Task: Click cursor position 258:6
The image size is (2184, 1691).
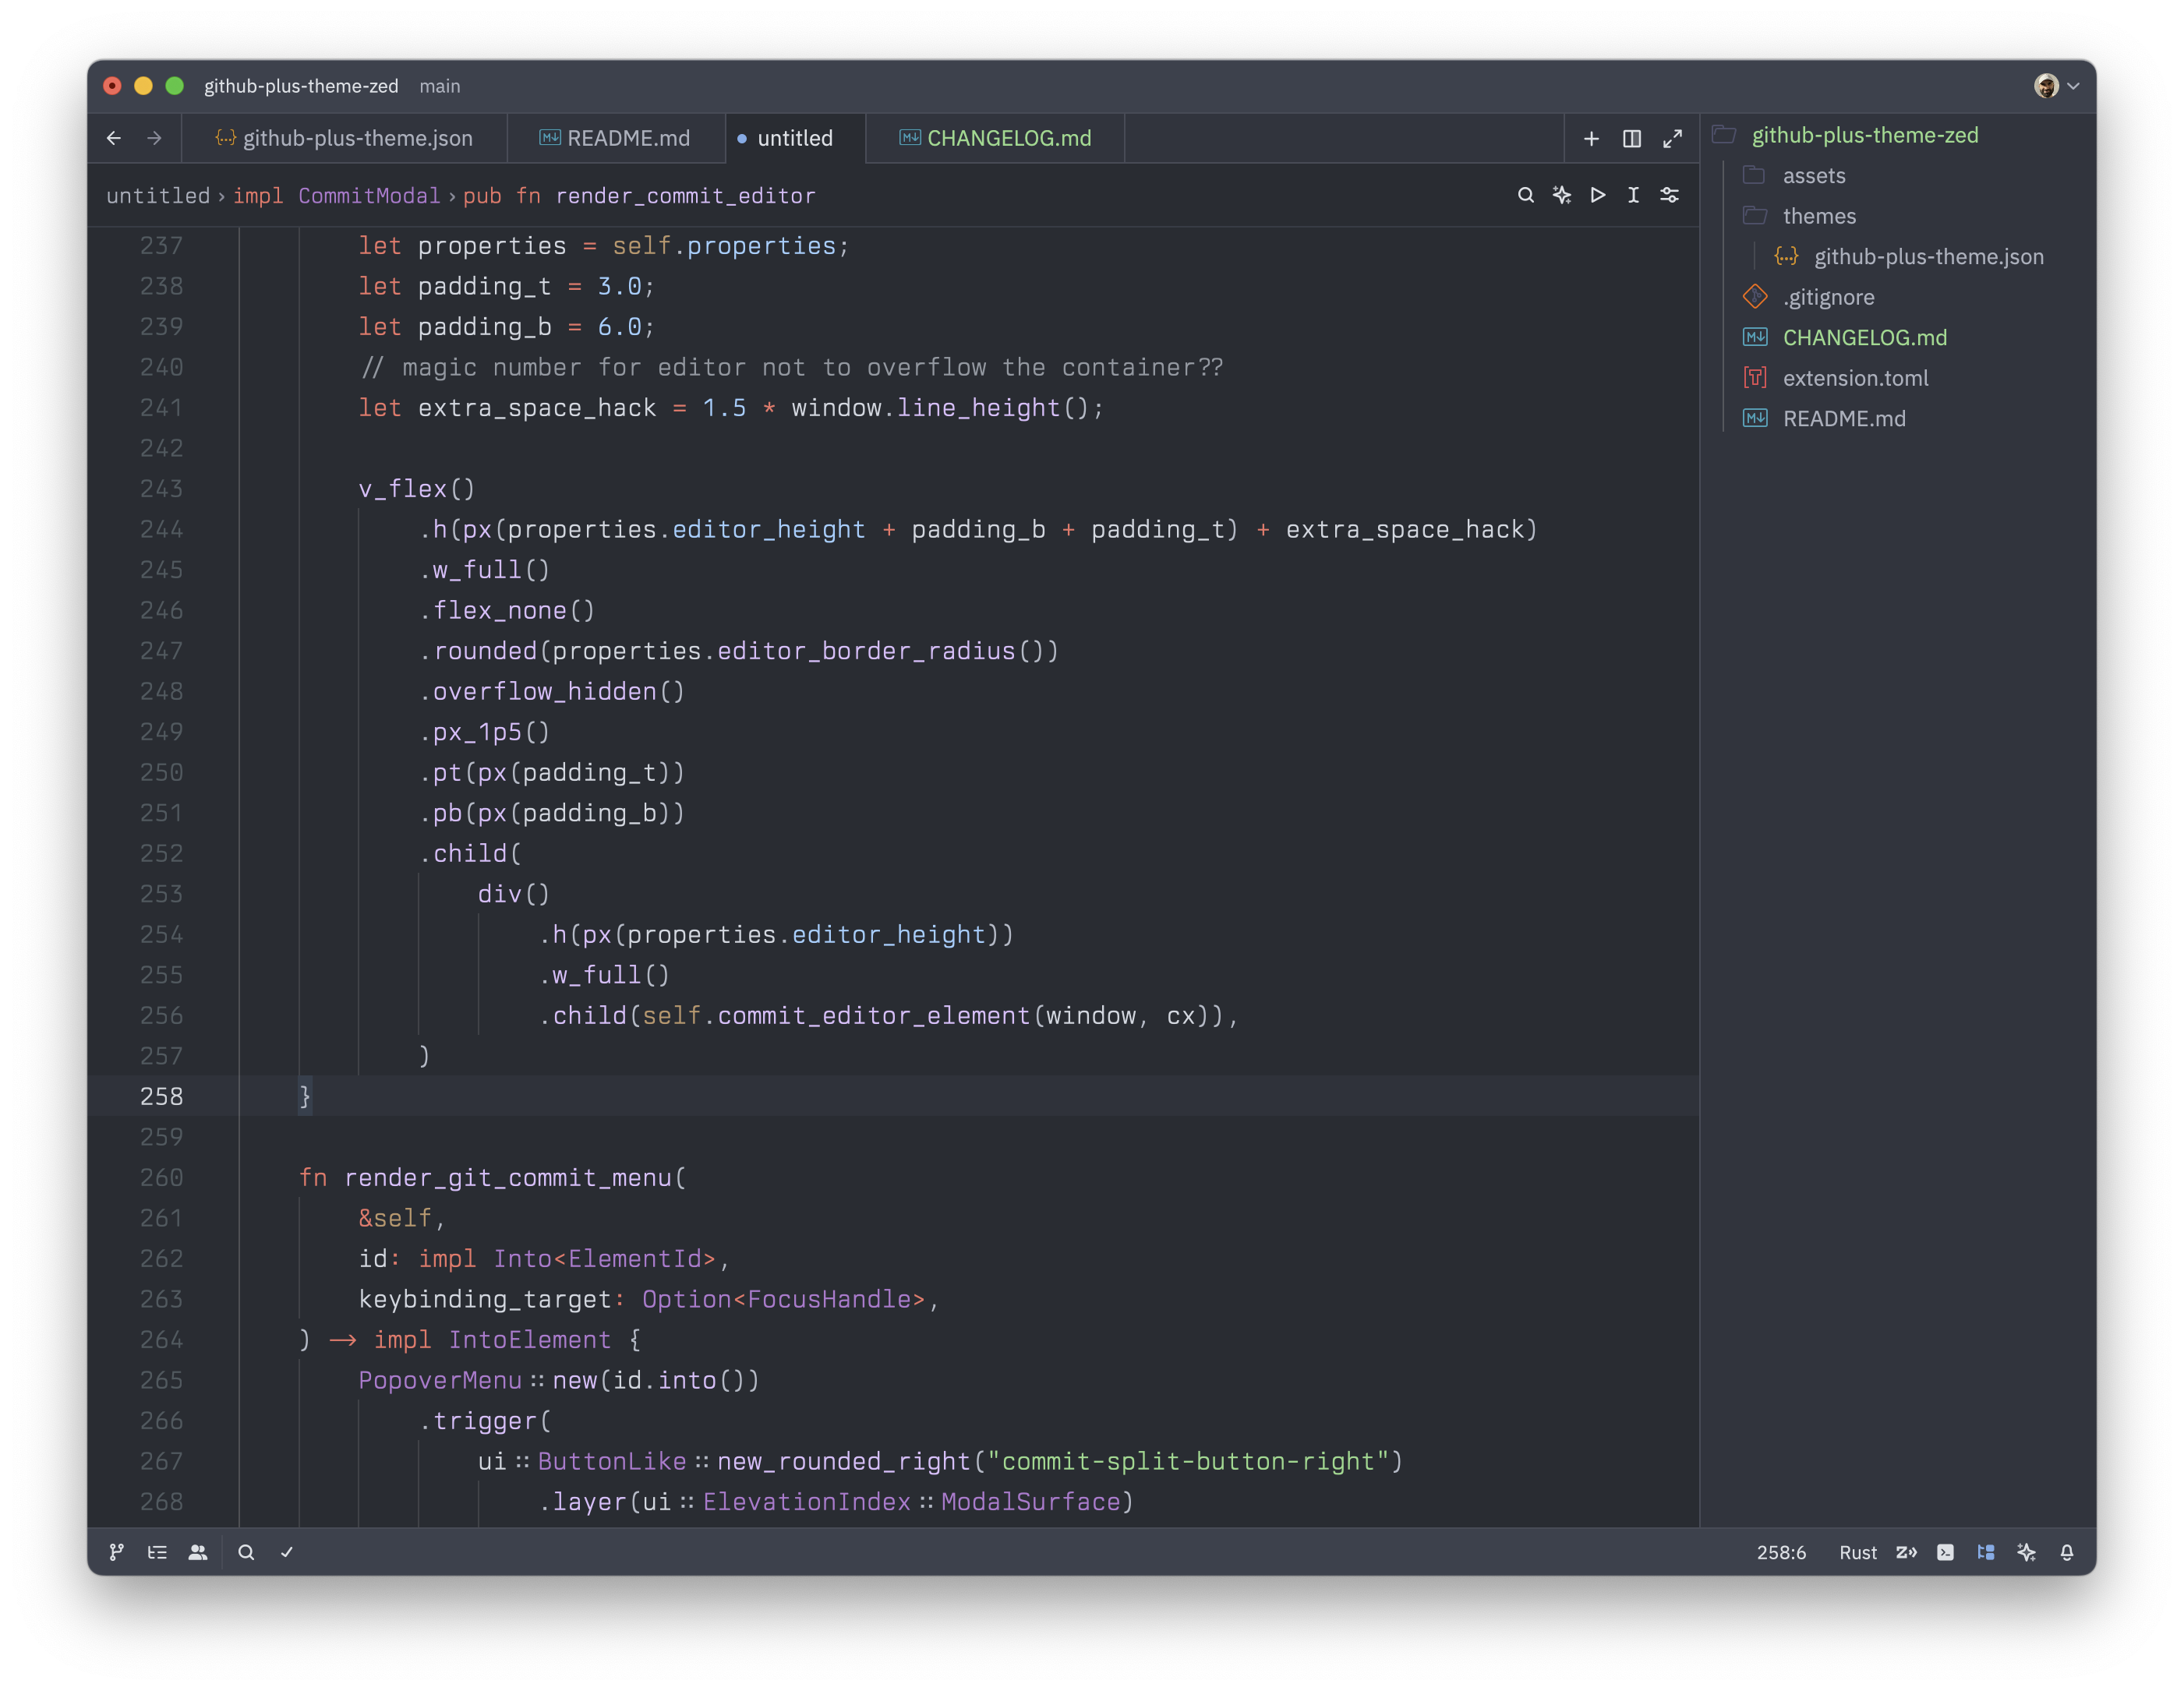Action: coord(1781,1552)
